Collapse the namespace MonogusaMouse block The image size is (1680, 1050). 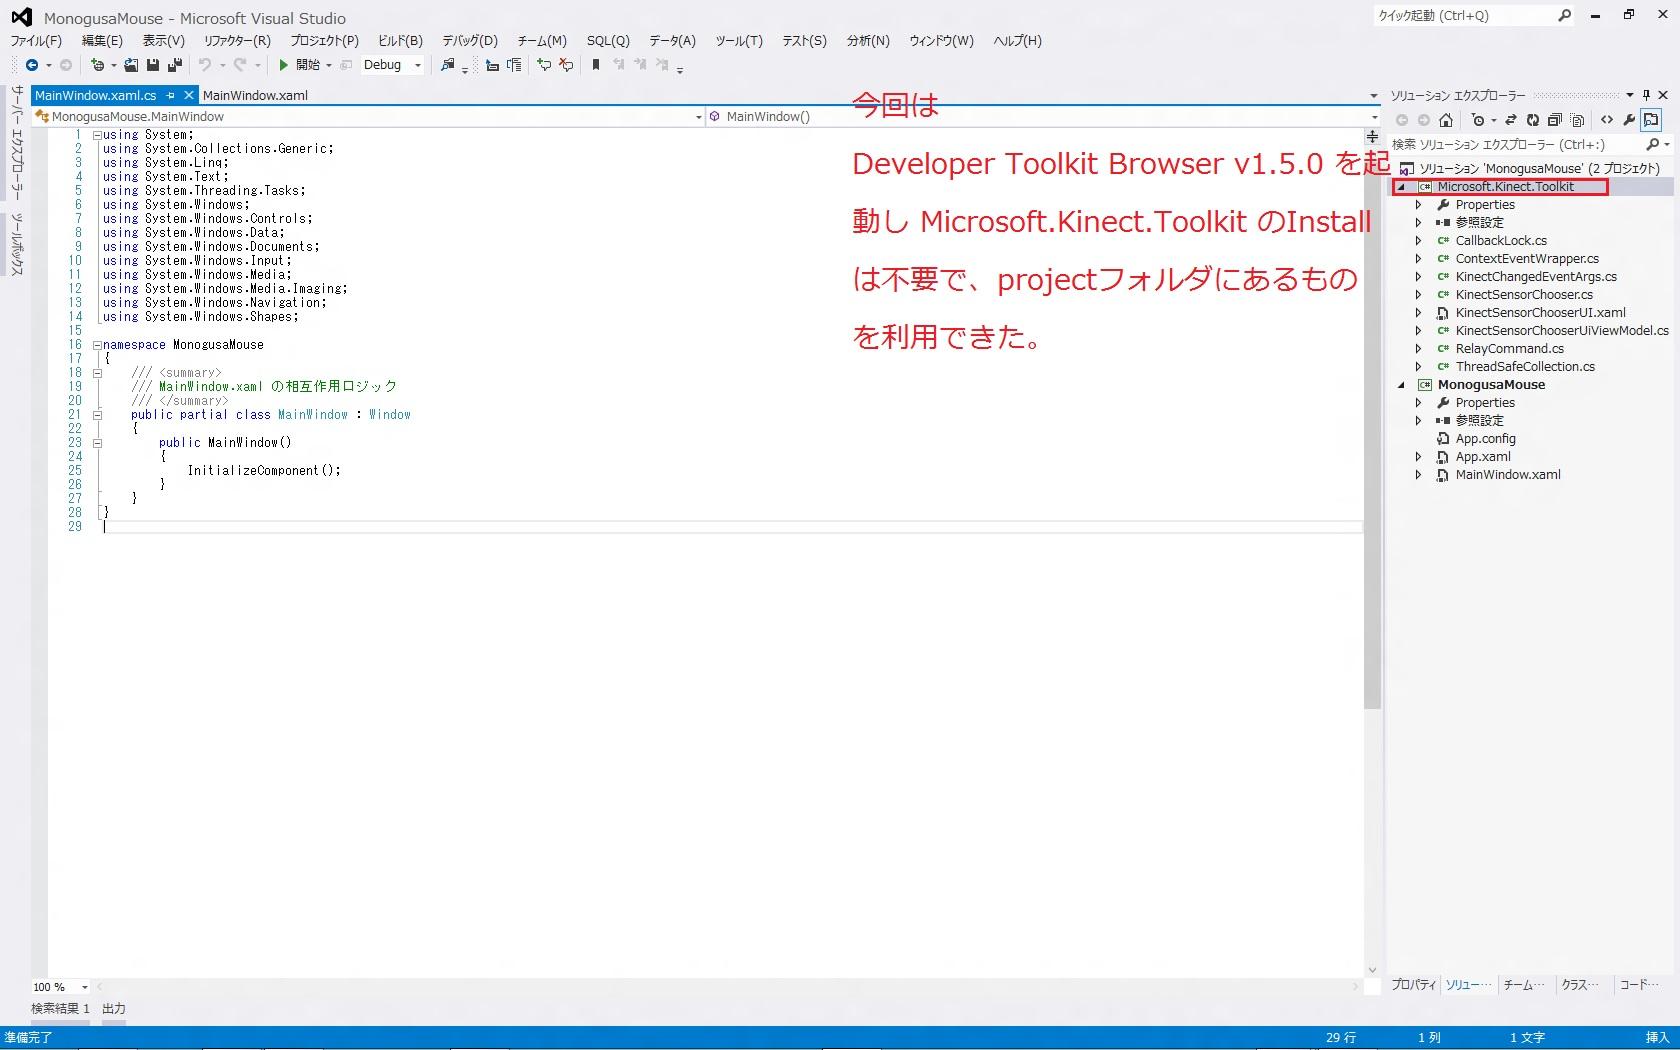97,345
